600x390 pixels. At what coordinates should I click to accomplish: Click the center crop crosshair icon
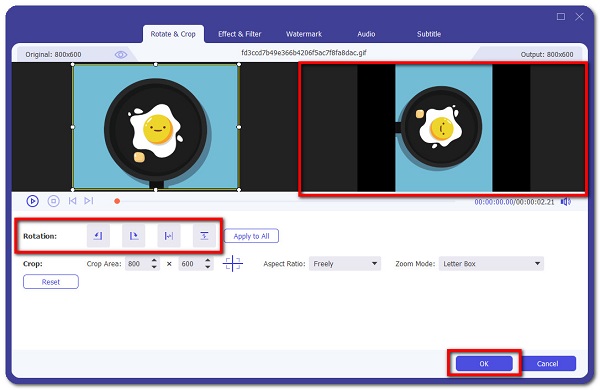(x=232, y=264)
